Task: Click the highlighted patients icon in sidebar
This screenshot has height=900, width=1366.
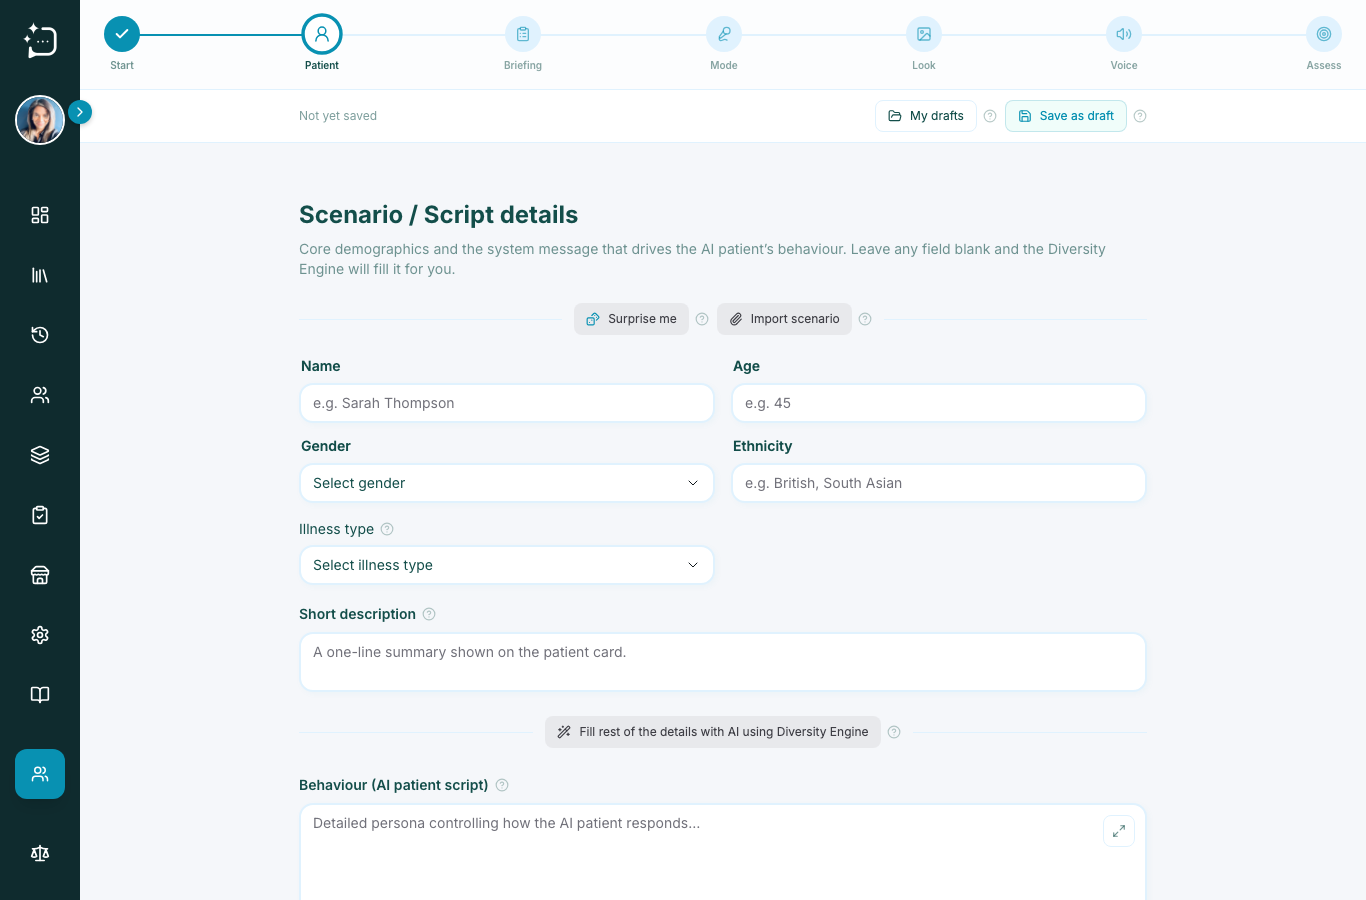Action: (40, 774)
